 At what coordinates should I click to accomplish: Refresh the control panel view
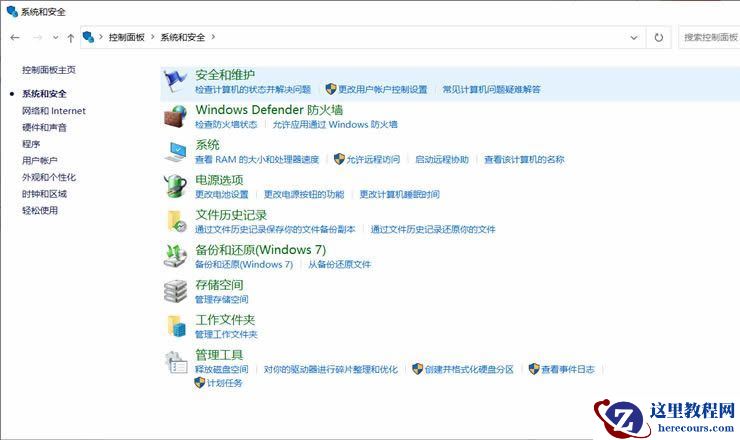tap(658, 37)
